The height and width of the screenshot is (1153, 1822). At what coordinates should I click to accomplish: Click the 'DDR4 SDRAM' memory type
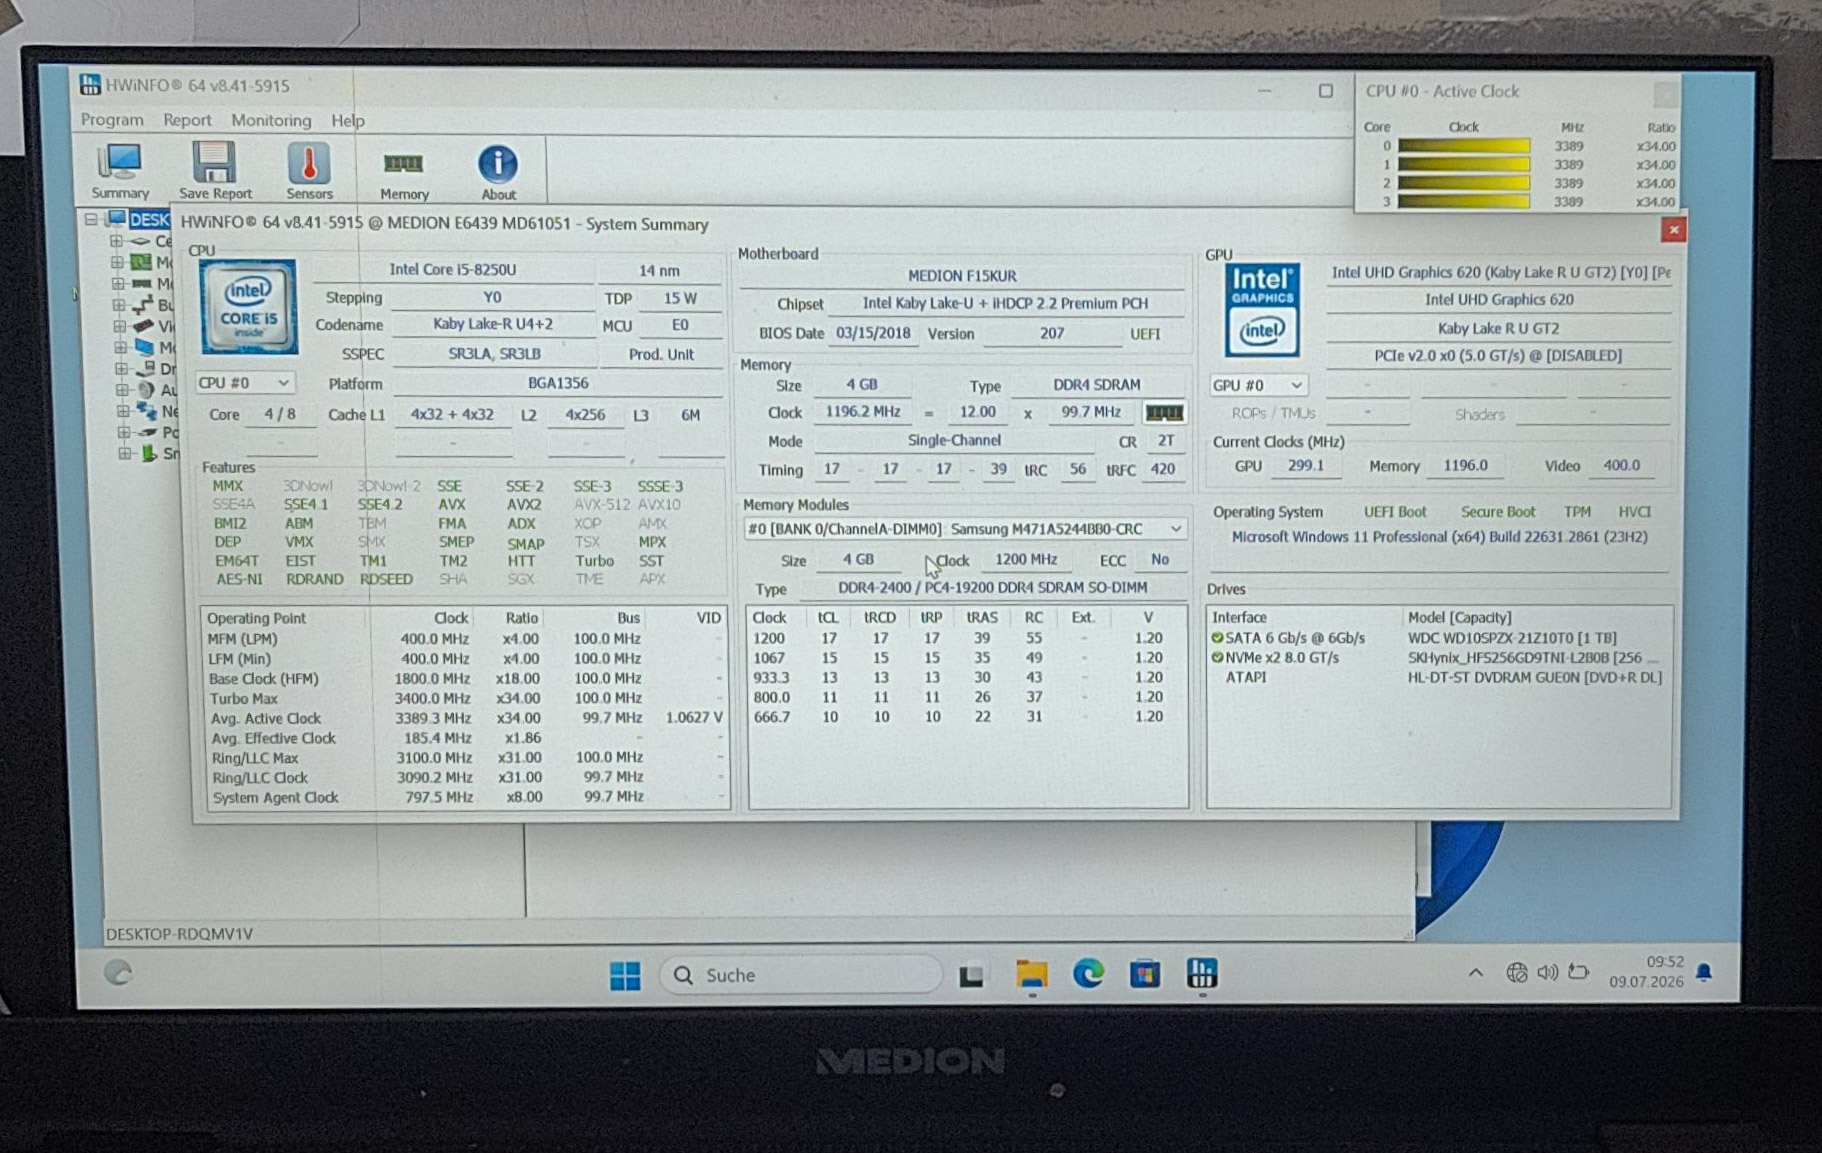pyautogui.click(x=1096, y=384)
